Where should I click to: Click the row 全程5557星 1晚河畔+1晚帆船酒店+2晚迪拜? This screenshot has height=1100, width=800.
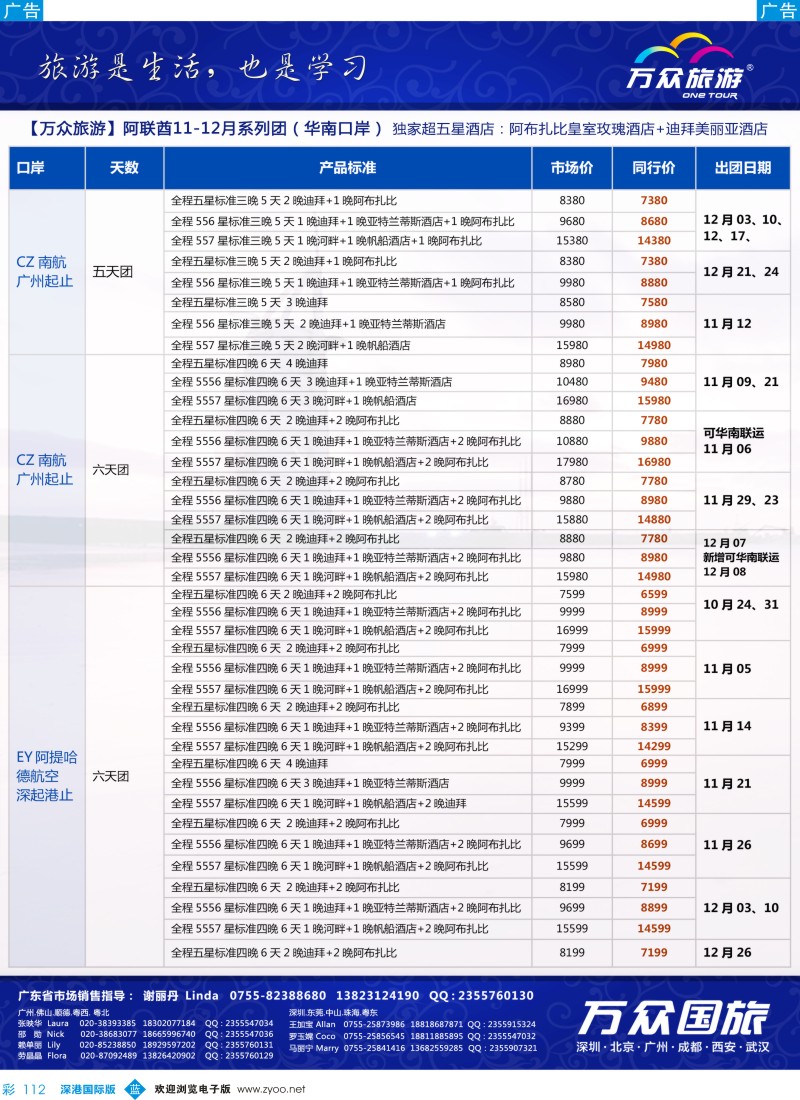[319, 803]
